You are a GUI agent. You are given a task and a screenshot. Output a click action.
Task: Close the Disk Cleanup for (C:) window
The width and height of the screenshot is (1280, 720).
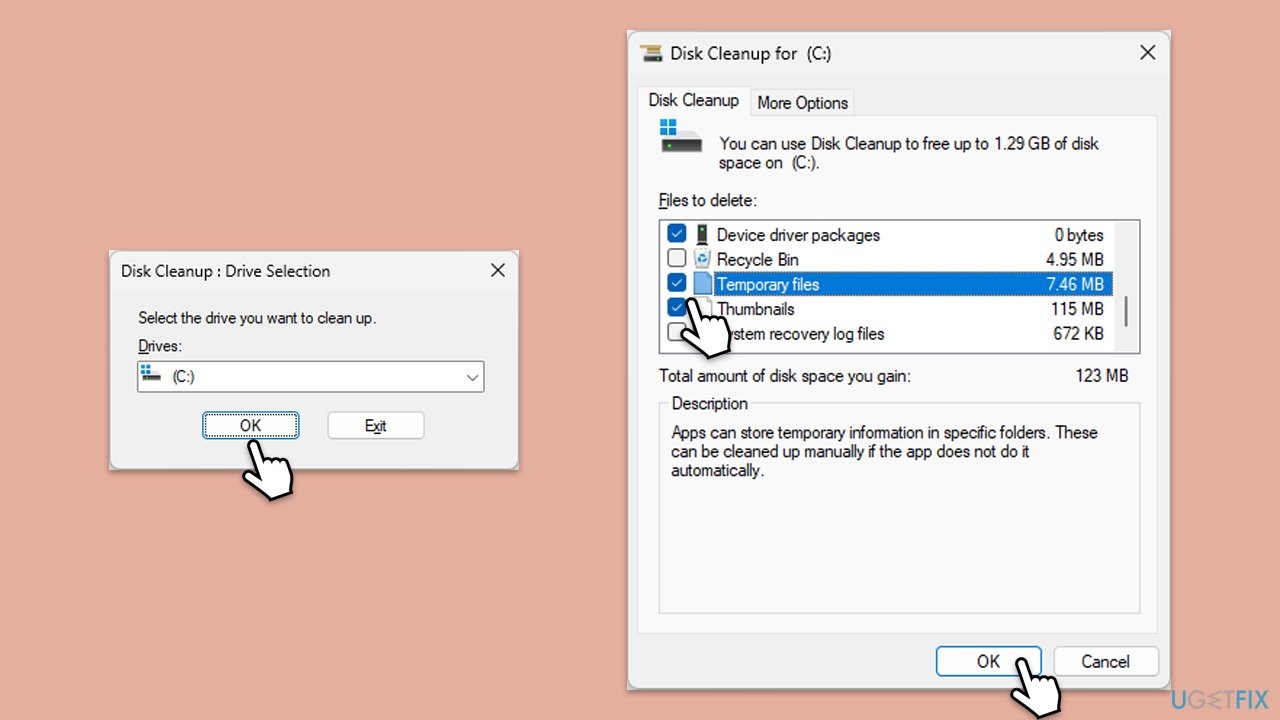1148,53
